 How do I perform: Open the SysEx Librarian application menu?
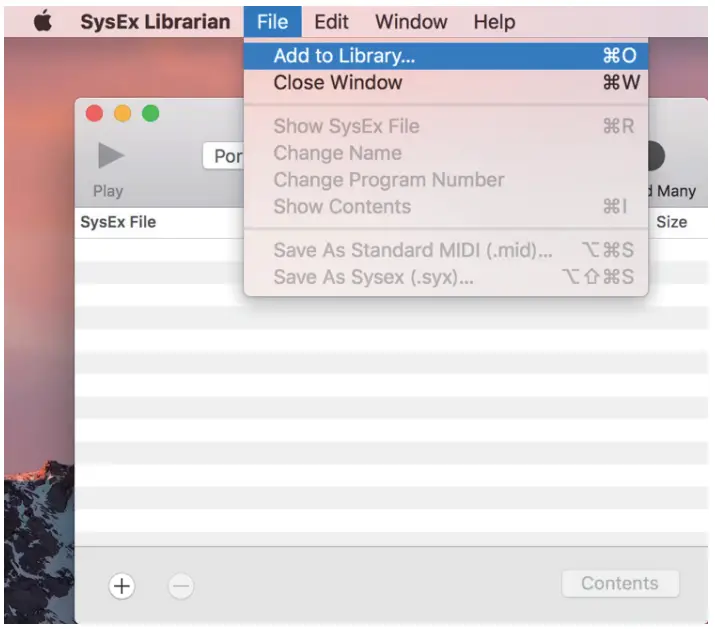(x=155, y=21)
